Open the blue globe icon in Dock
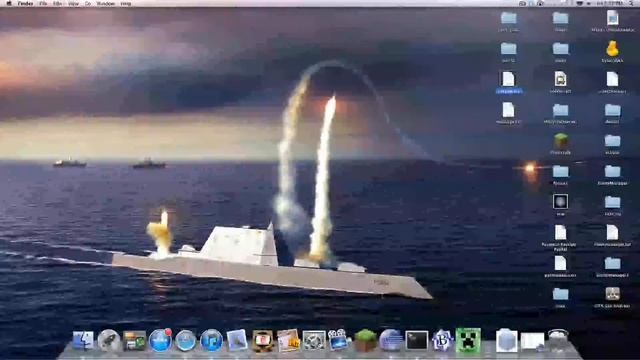The image size is (640, 360). (x=391, y=341)
